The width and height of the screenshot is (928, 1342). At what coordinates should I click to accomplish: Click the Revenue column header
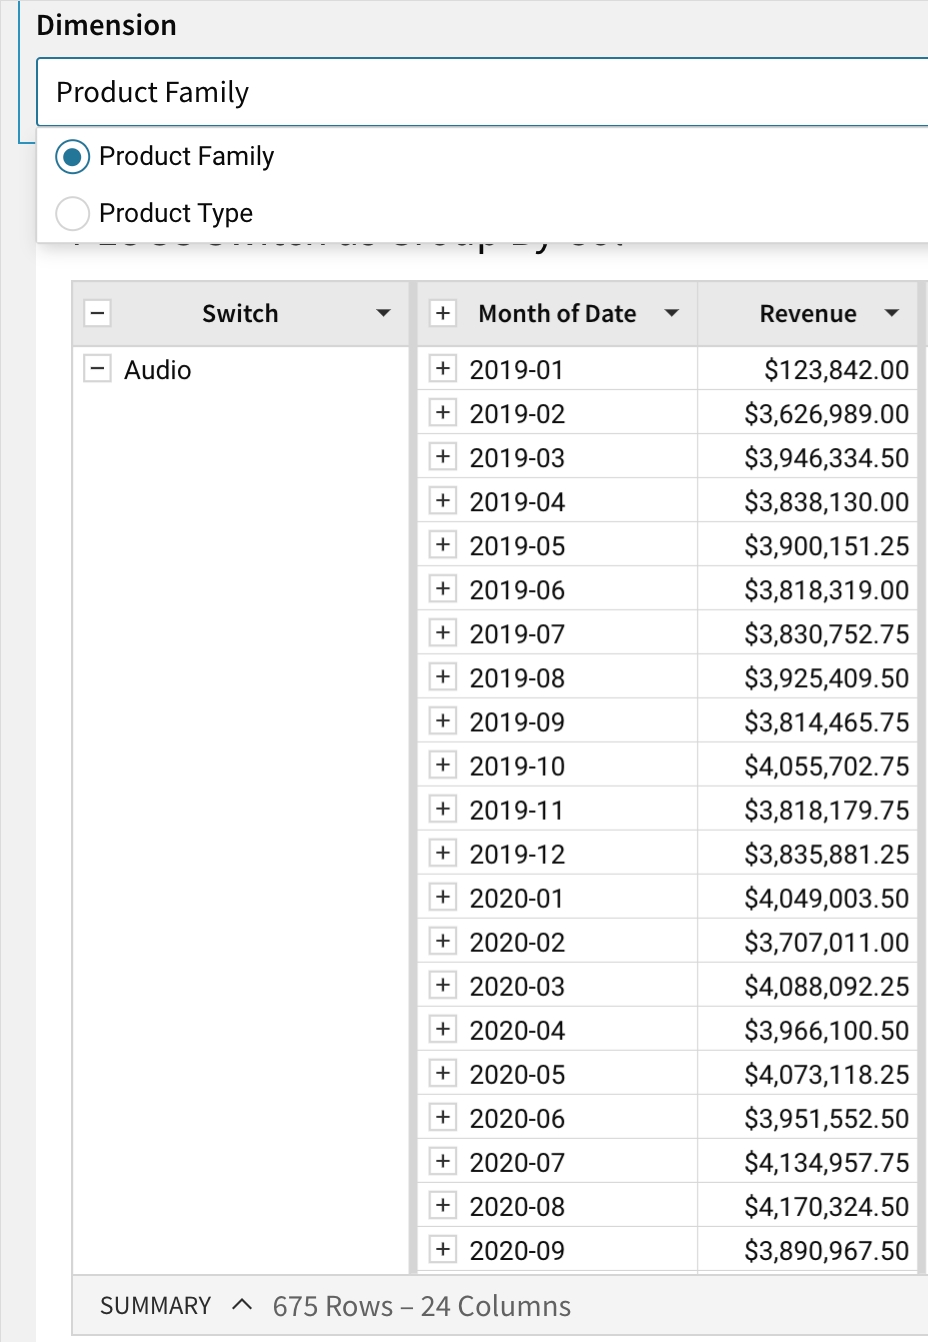pyautogui.click(x=807, y=314)
